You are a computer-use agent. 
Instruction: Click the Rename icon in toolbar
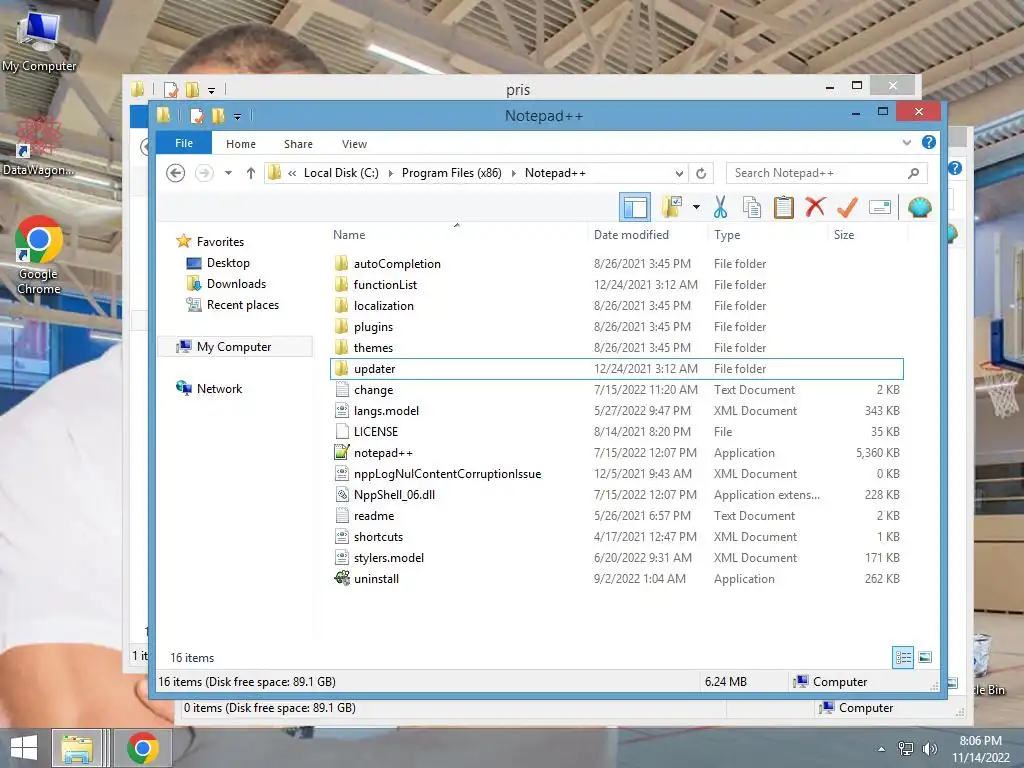coord(880,208)
